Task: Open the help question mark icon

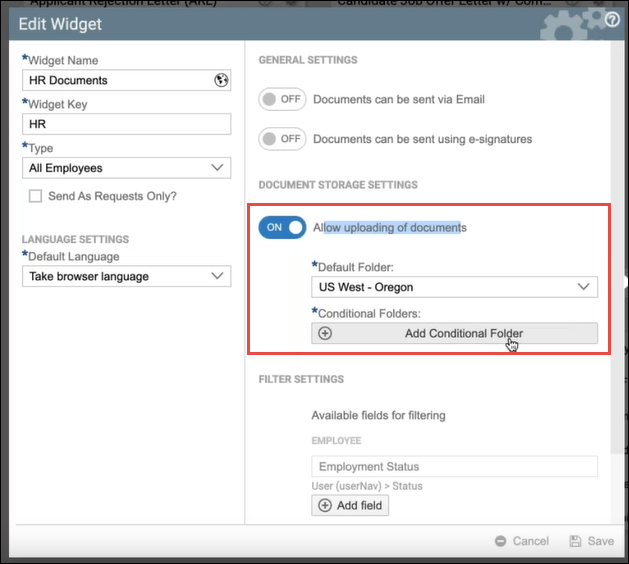Action: 612,20
